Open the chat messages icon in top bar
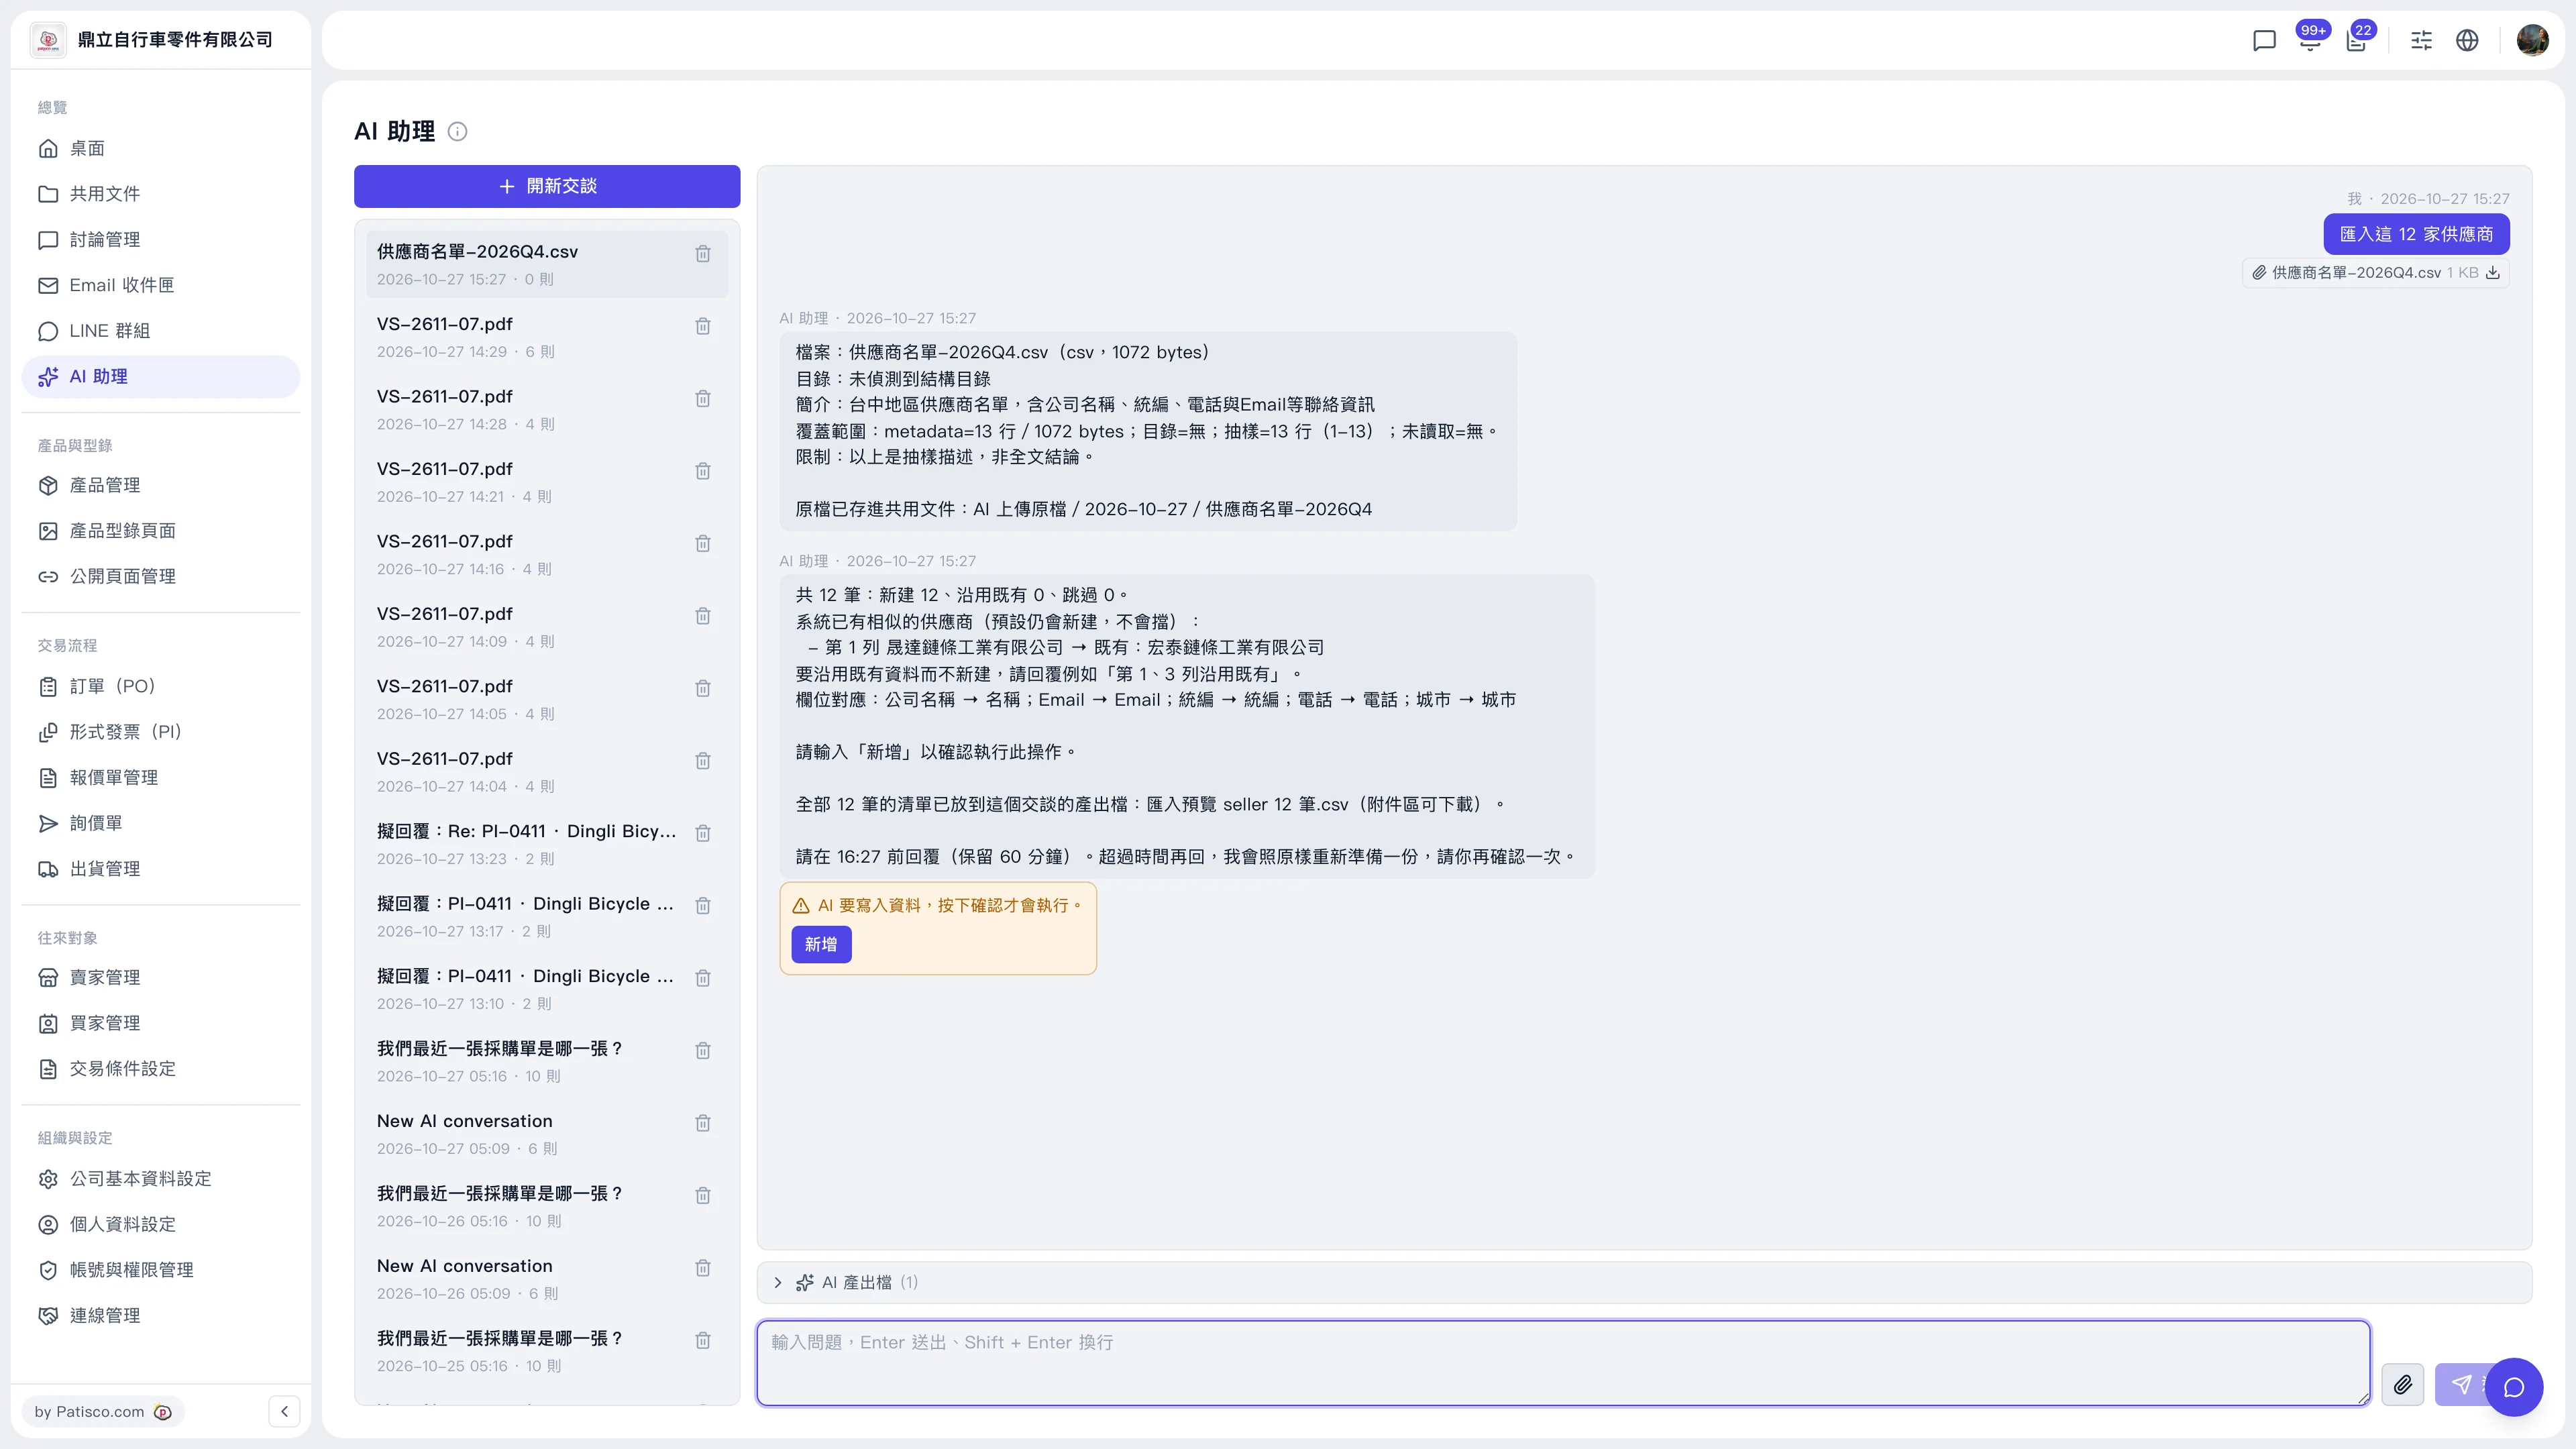Image resolution: width=2576 pixels, height=1449 pixels. click(2264, 40)
